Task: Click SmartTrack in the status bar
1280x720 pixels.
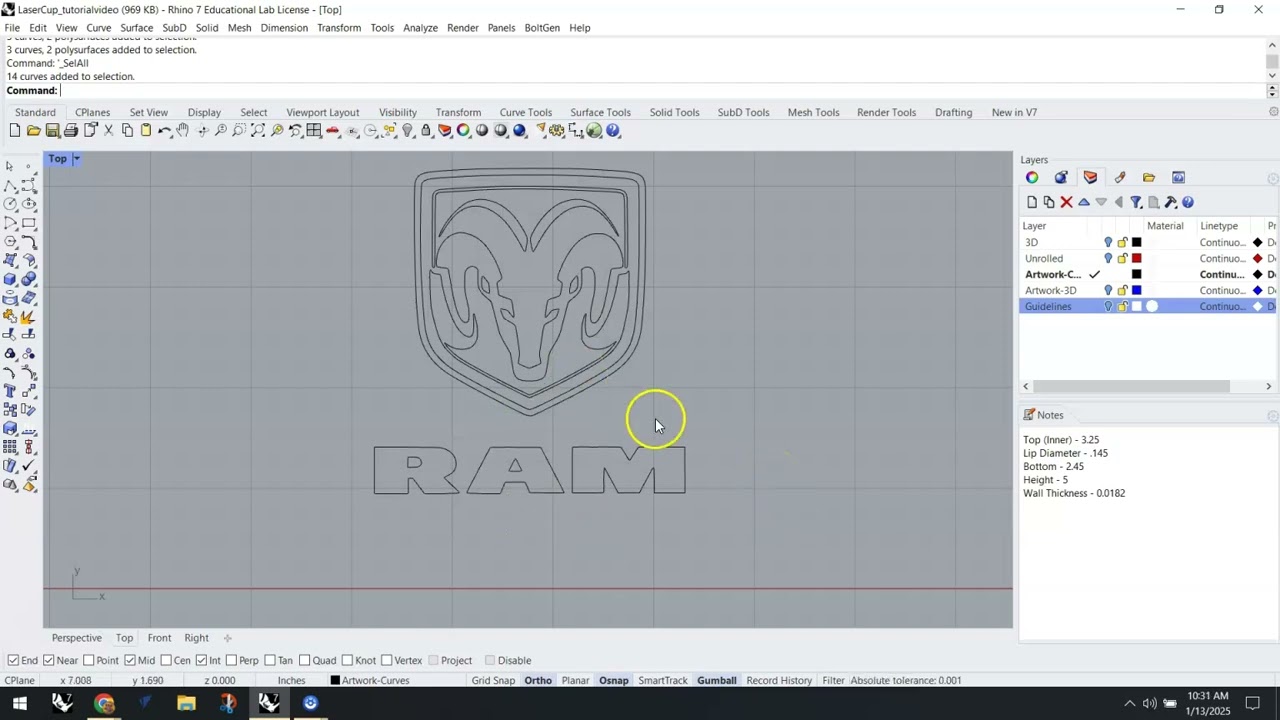Action: click(663, 680)
